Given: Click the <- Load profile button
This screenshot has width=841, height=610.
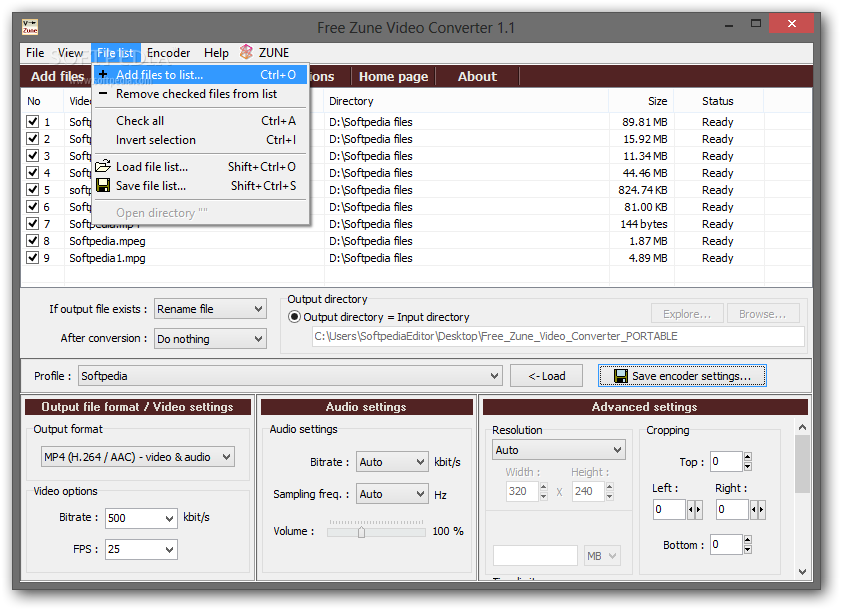Looking at the screenshot, I should (x=546, y=376).
